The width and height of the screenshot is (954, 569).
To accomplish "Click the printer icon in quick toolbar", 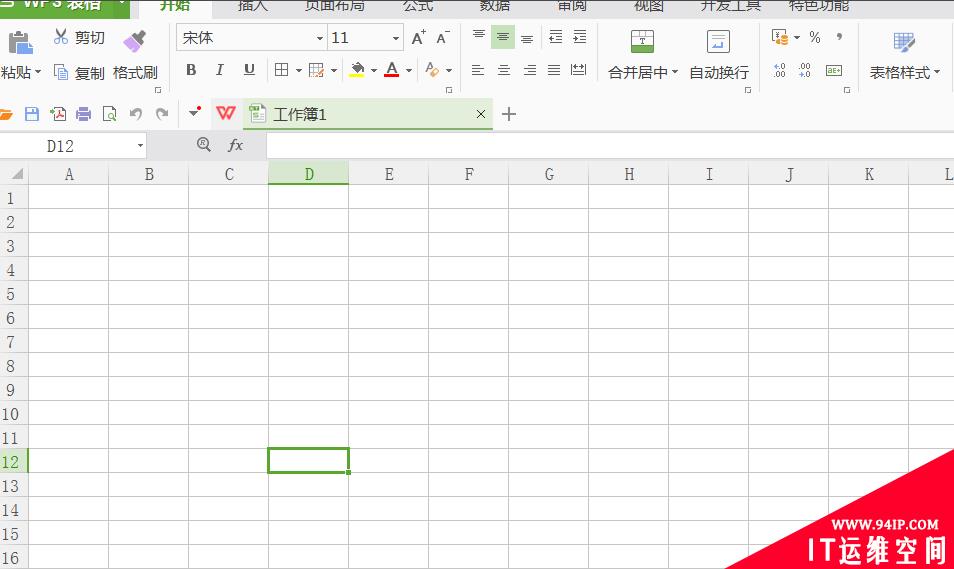I will [x=83, y=114].
